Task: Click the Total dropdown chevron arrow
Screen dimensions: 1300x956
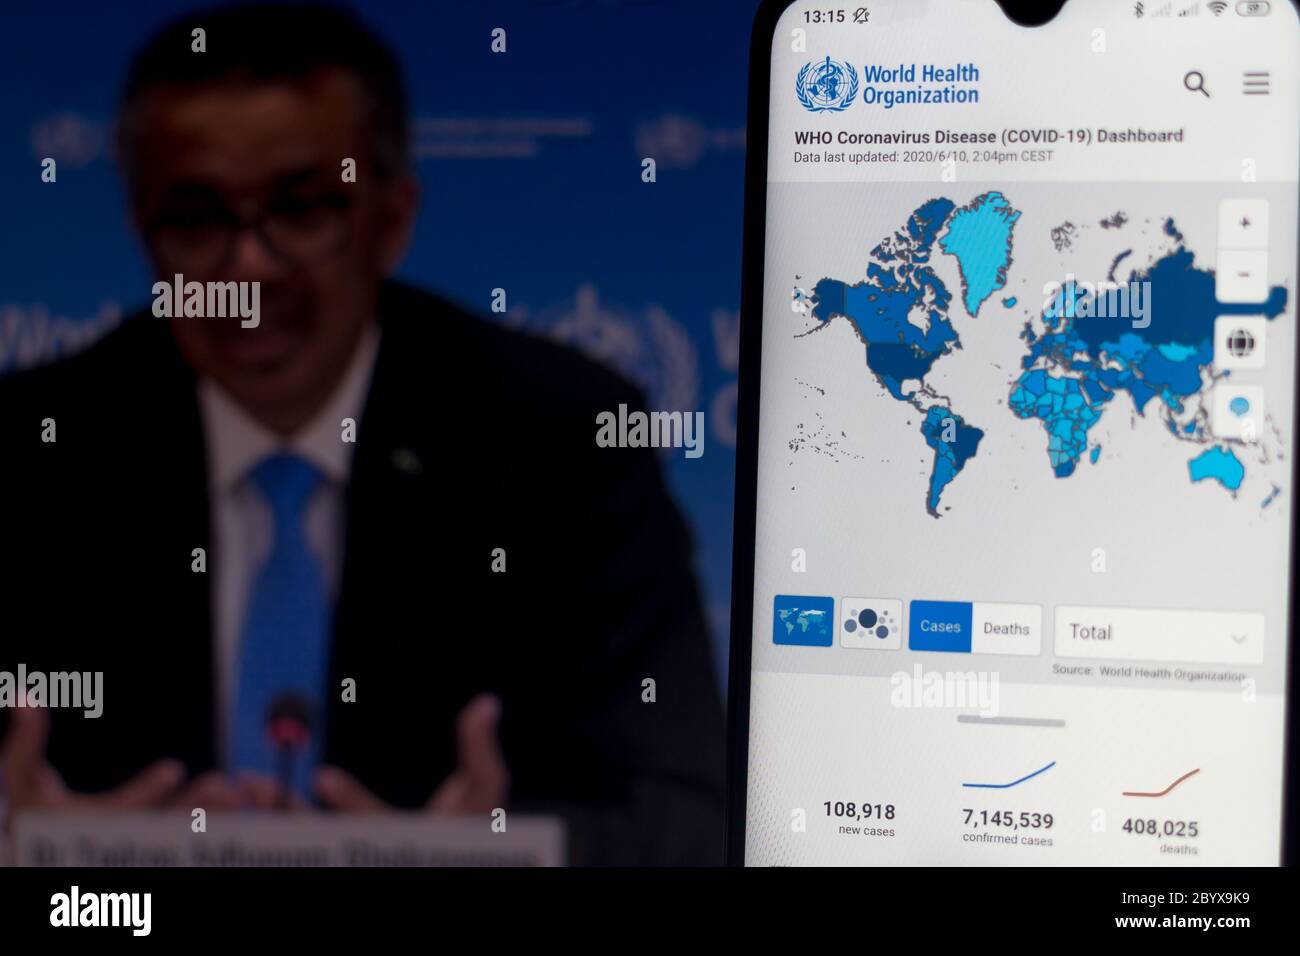Action: 1239,639
